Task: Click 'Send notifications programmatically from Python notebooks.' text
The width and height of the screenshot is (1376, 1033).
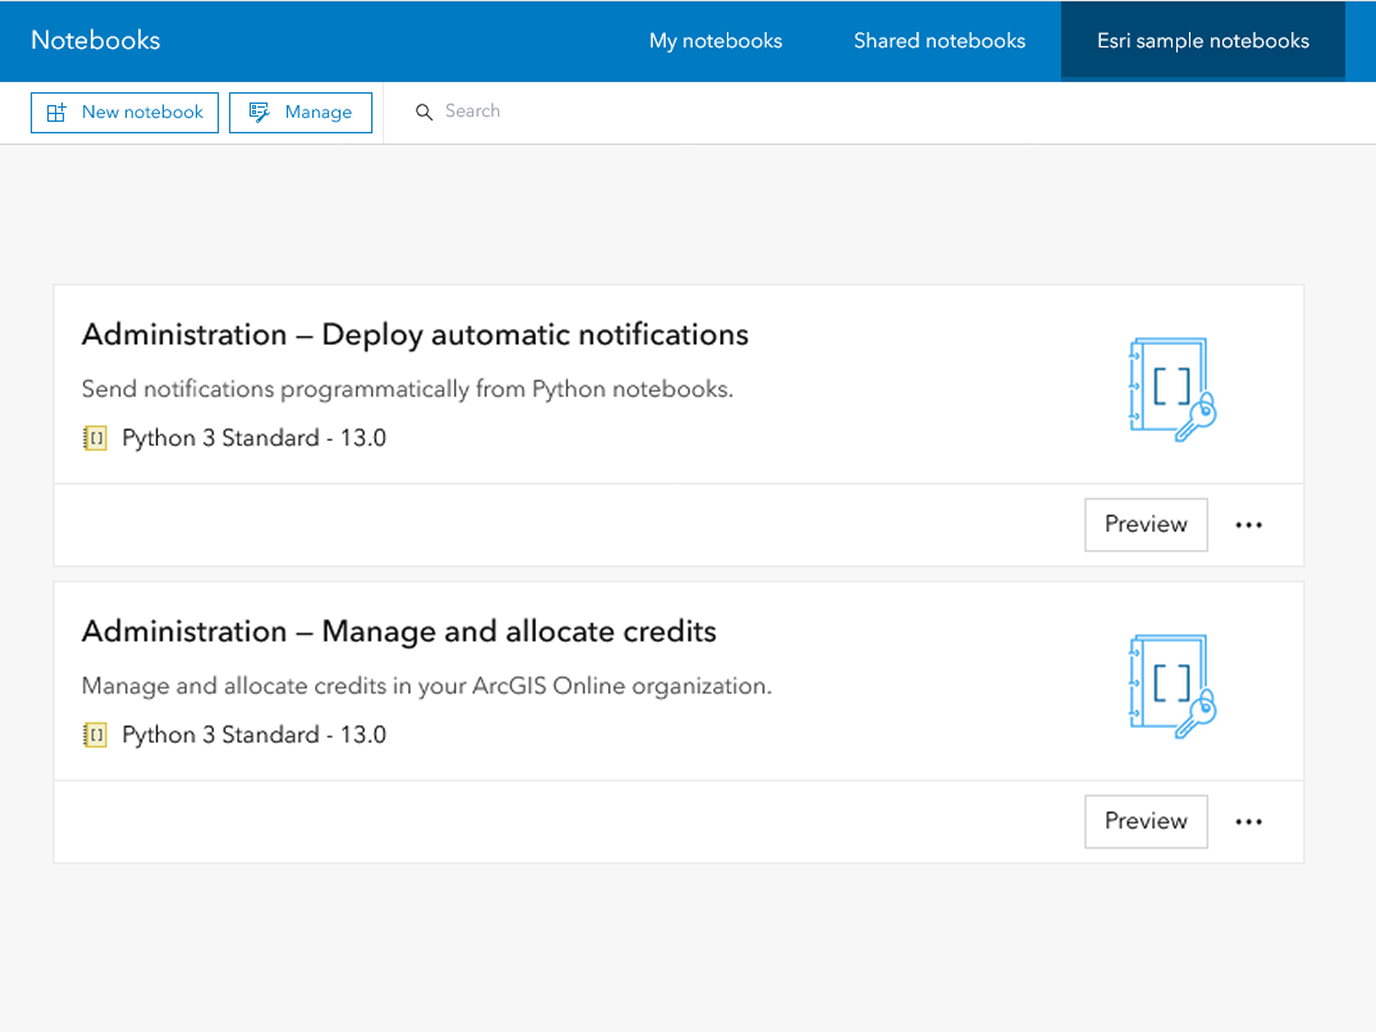Action: tap(407, 389)
